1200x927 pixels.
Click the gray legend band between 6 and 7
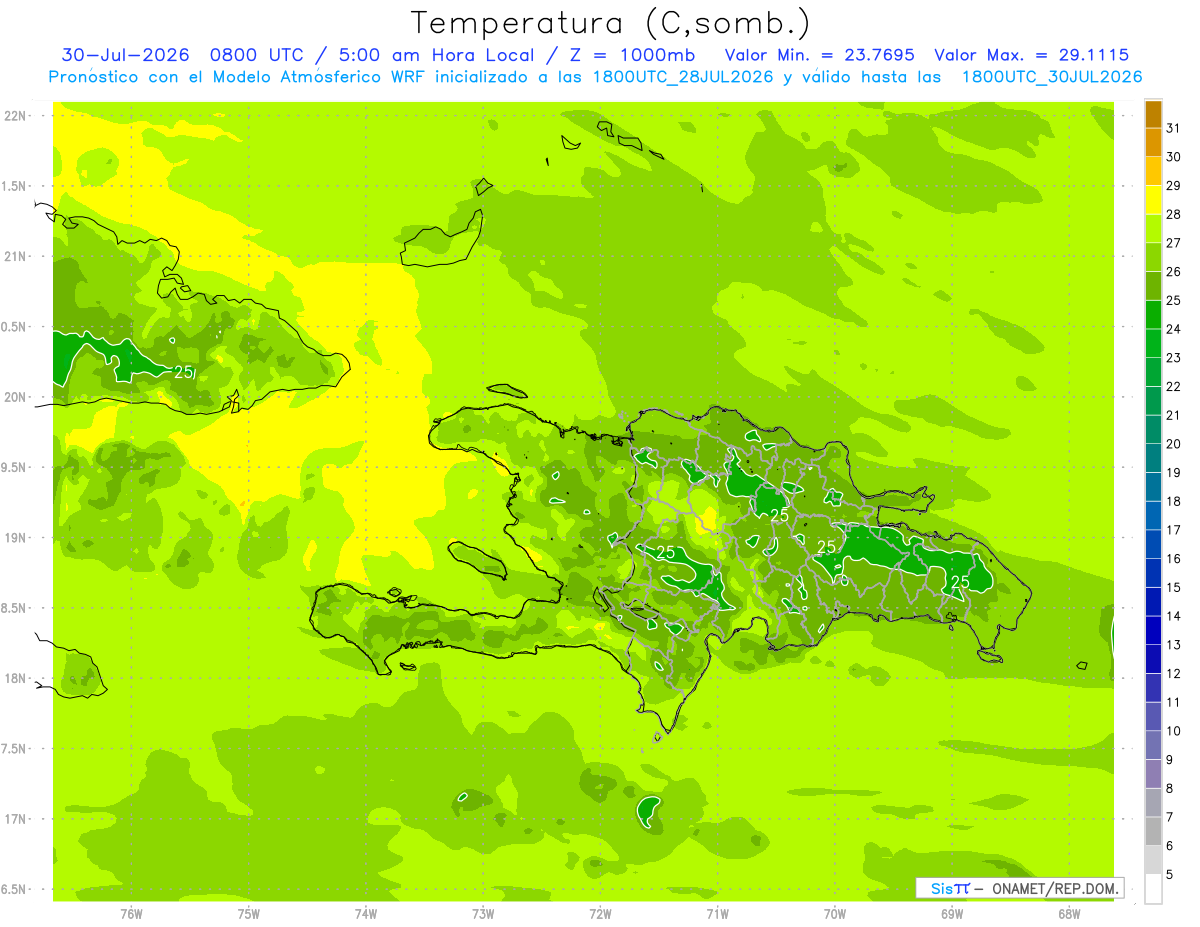tap(1153, 831)
